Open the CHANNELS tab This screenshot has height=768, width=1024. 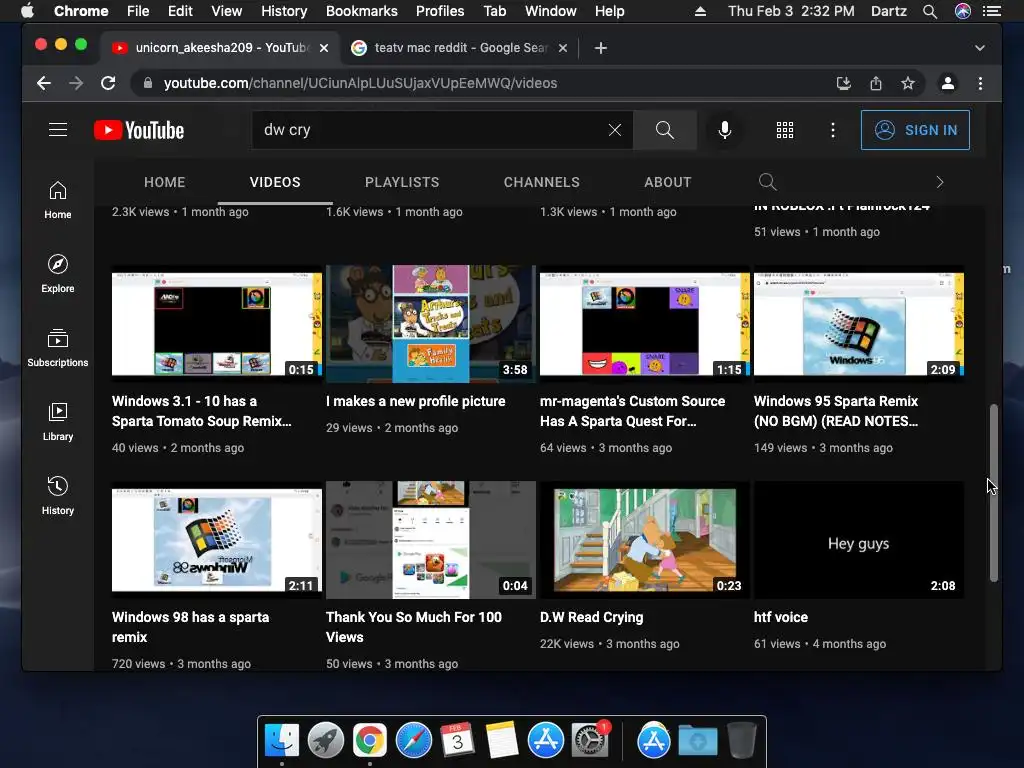541,182
